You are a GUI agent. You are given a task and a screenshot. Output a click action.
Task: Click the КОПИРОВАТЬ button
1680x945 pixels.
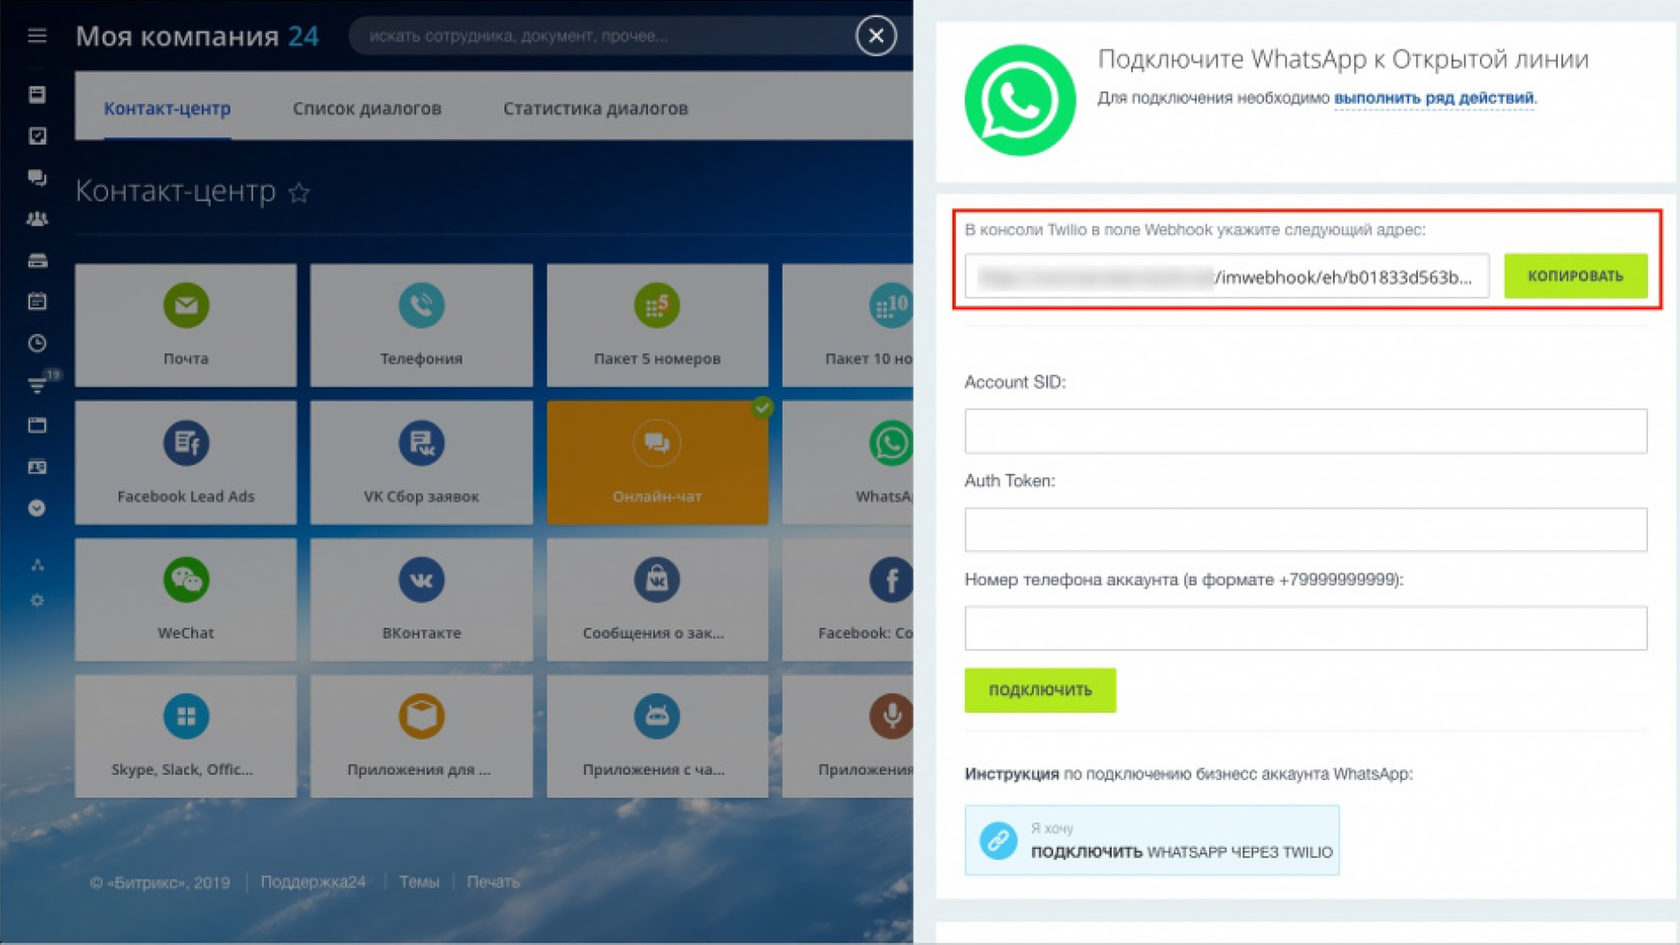coord(1575,276)
